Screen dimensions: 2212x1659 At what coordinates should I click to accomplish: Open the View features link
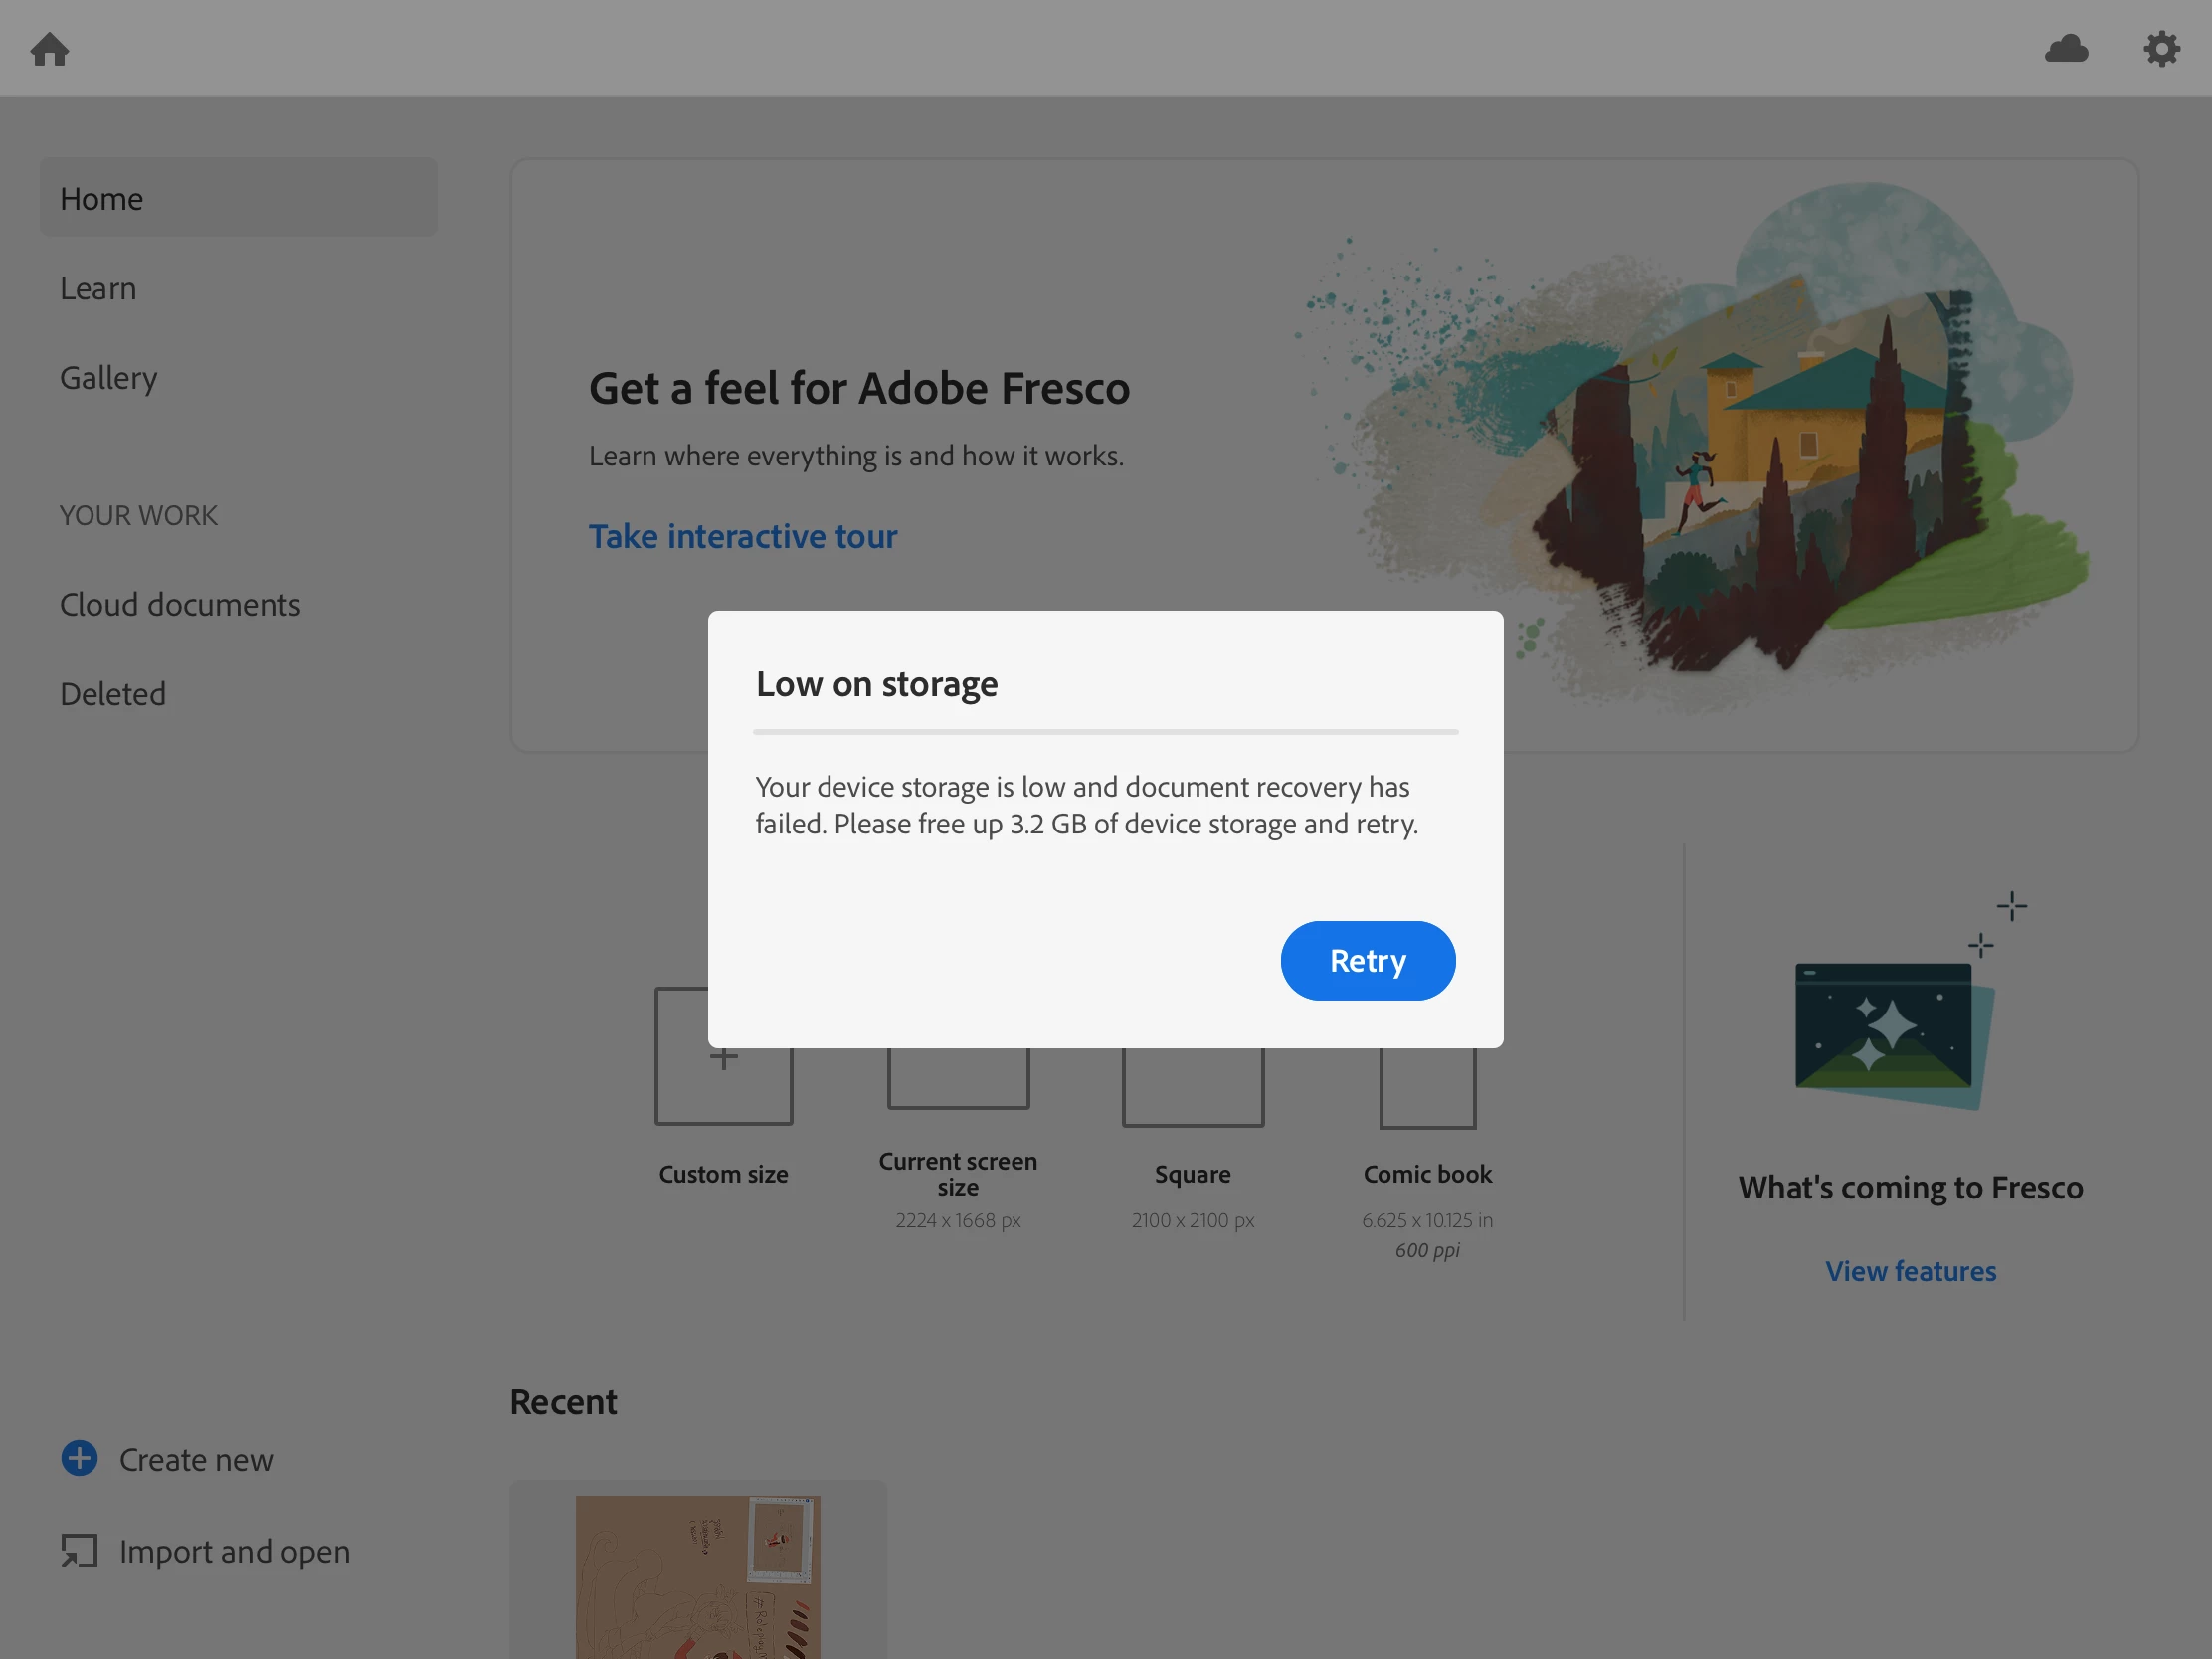tap(1910, 1271)
